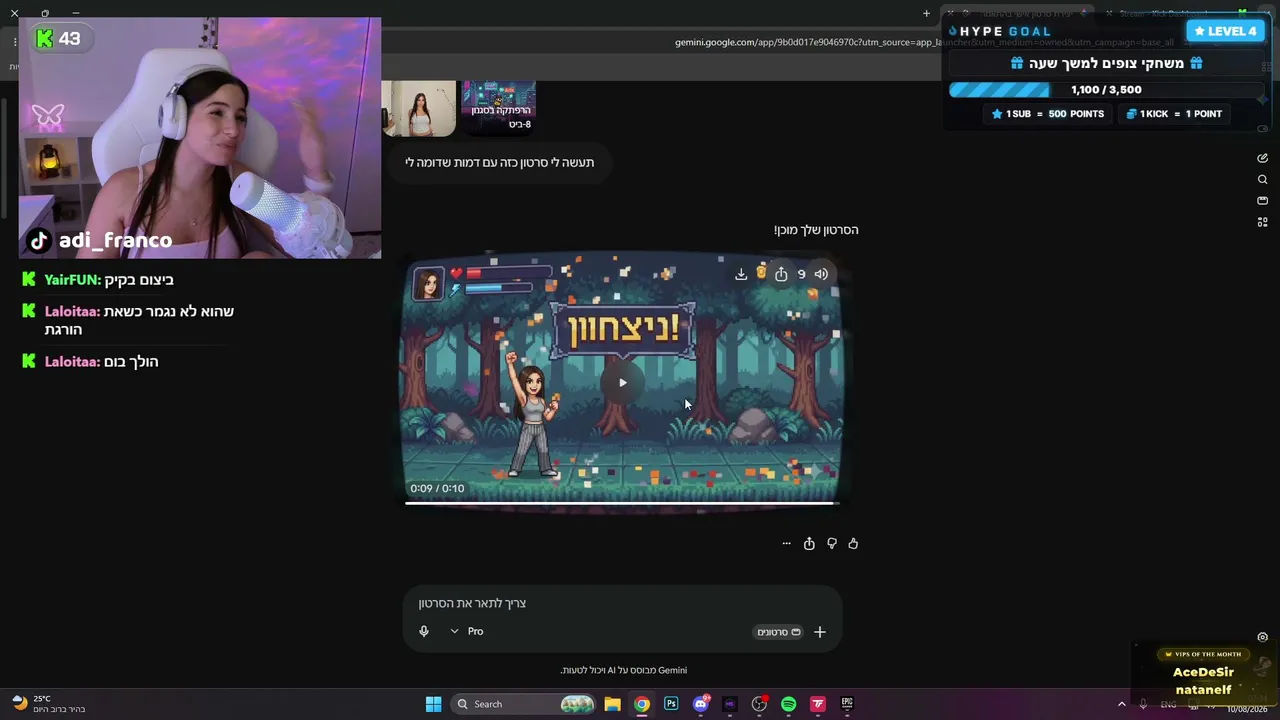Open search in the Gemini sidebar

pos(1262,180)
